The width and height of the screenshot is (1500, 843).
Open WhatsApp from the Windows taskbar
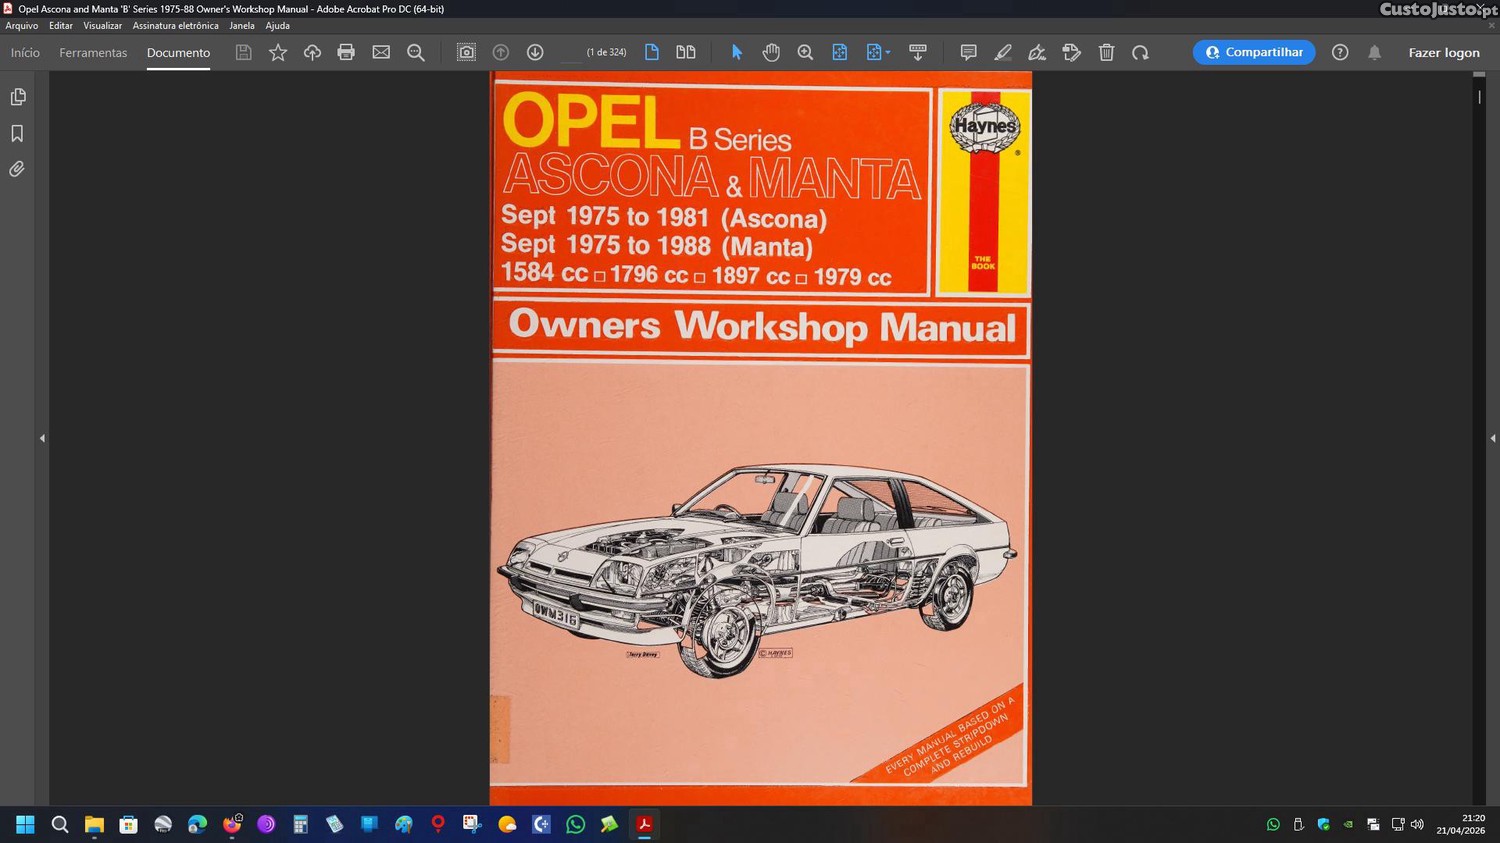click(575, 825)
